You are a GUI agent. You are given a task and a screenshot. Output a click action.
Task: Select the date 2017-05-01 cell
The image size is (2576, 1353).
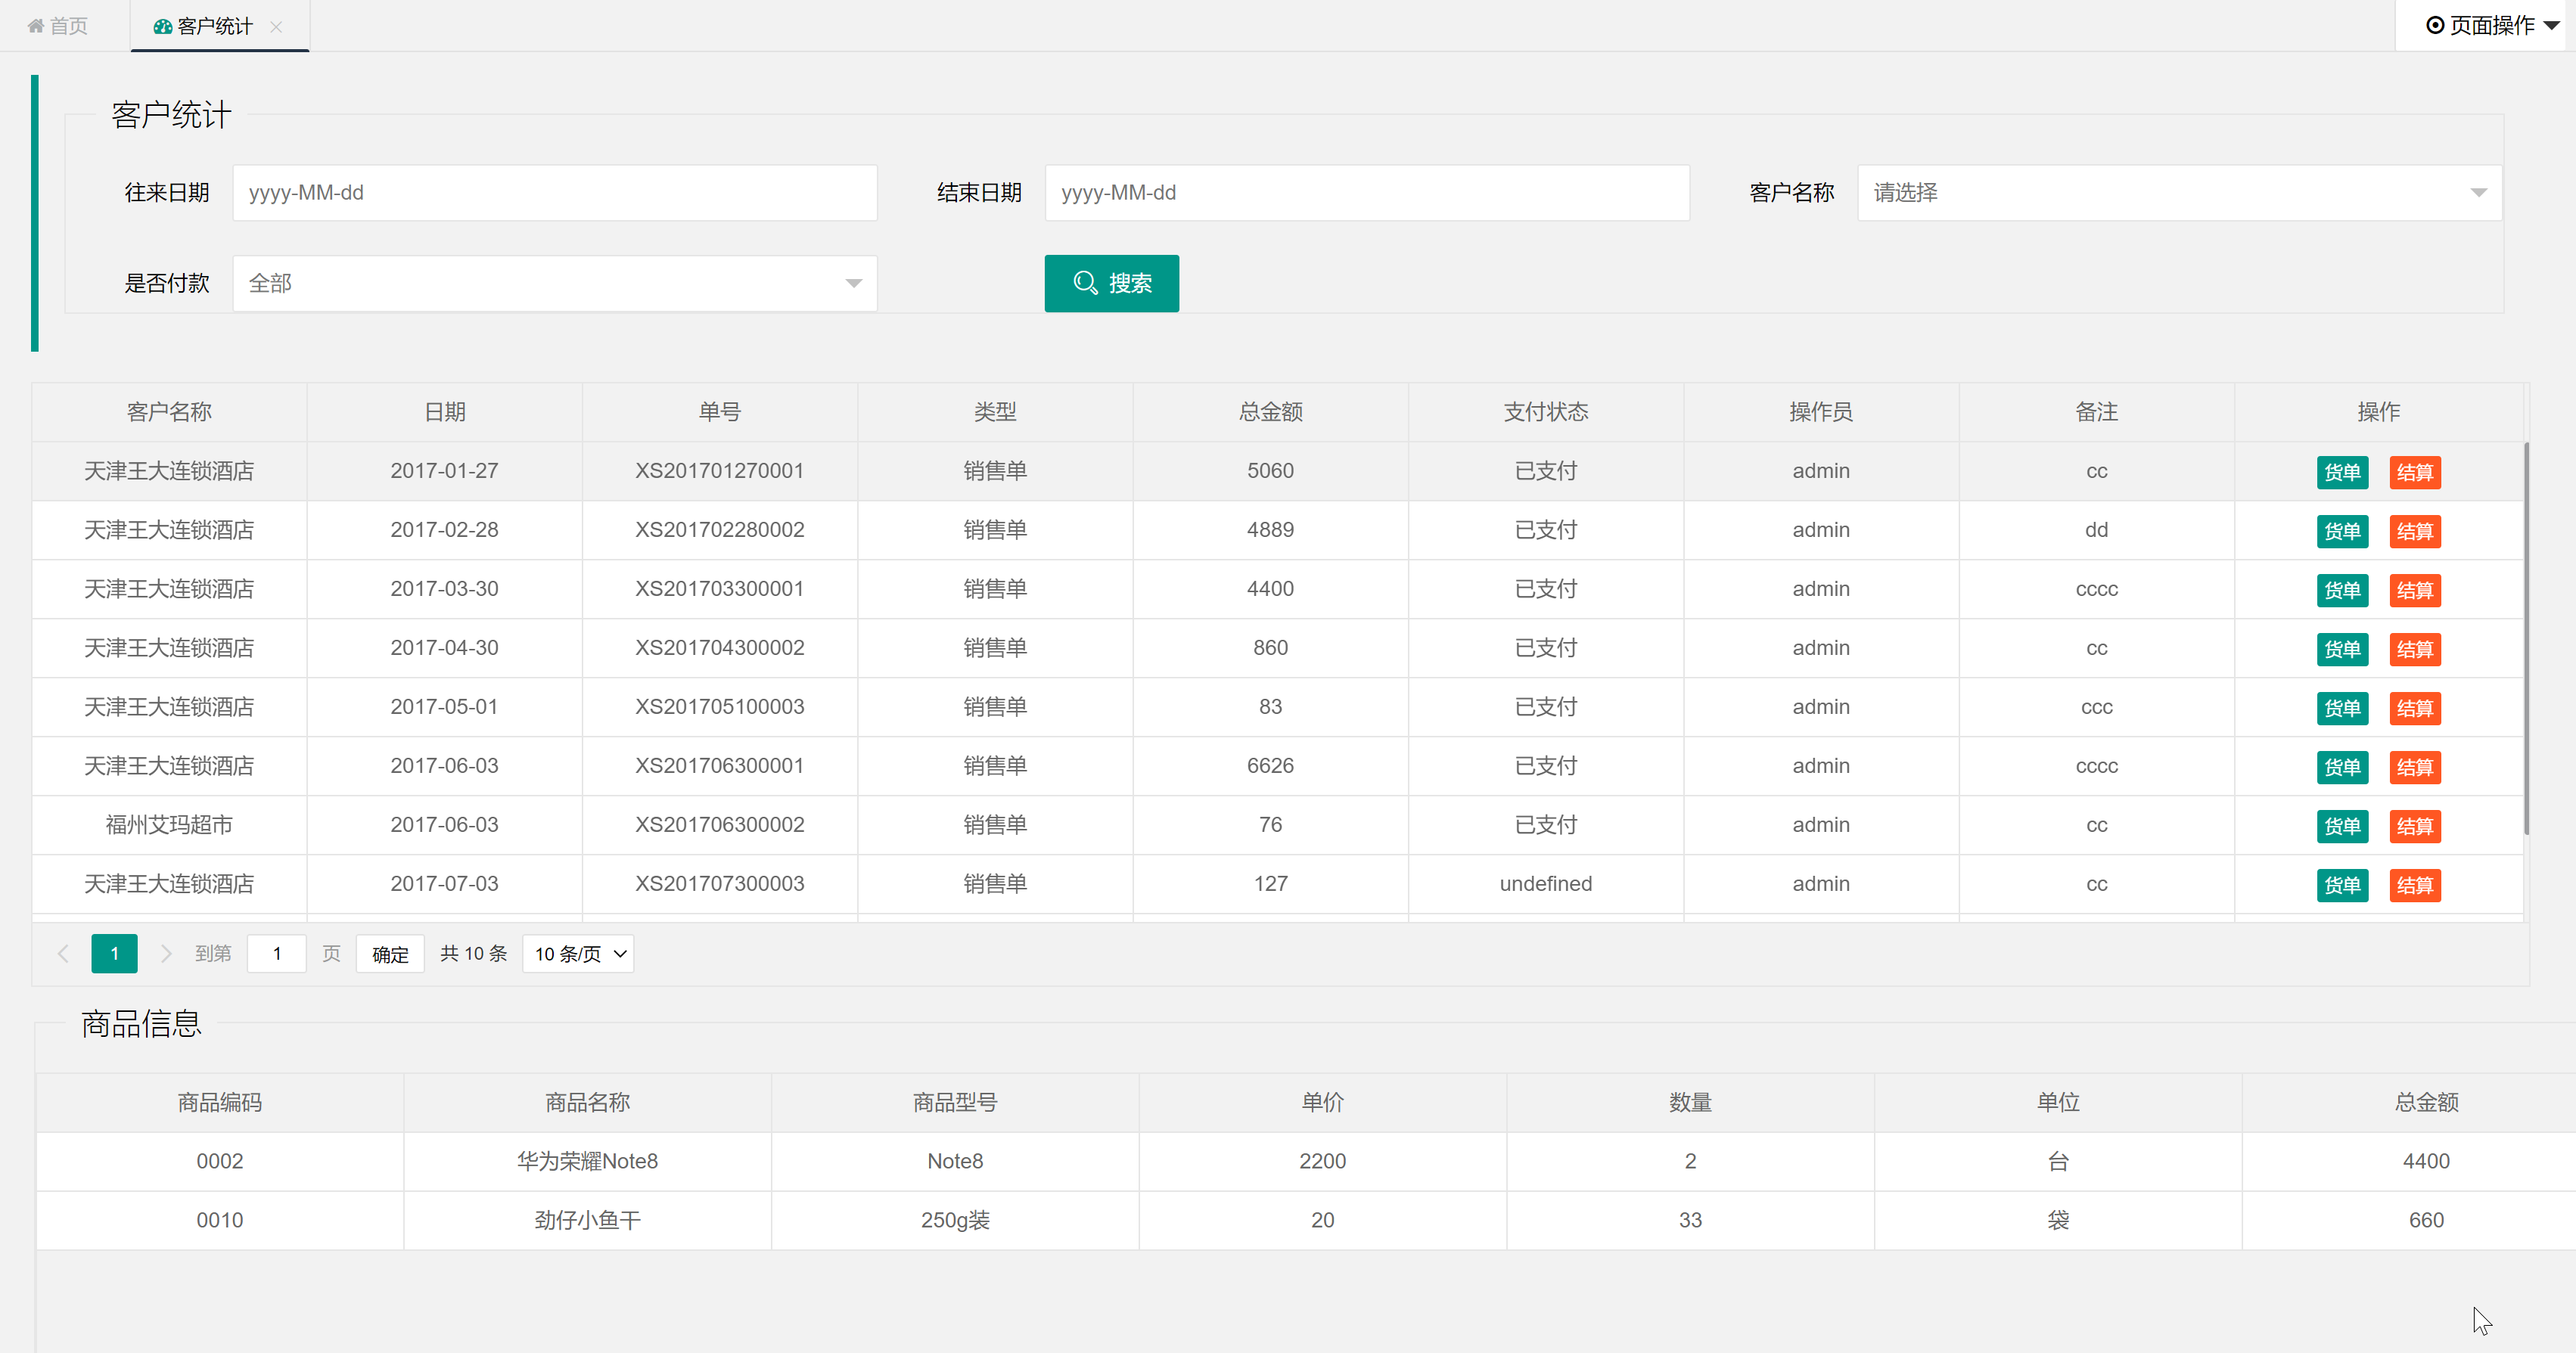click(x=445, y=707)
